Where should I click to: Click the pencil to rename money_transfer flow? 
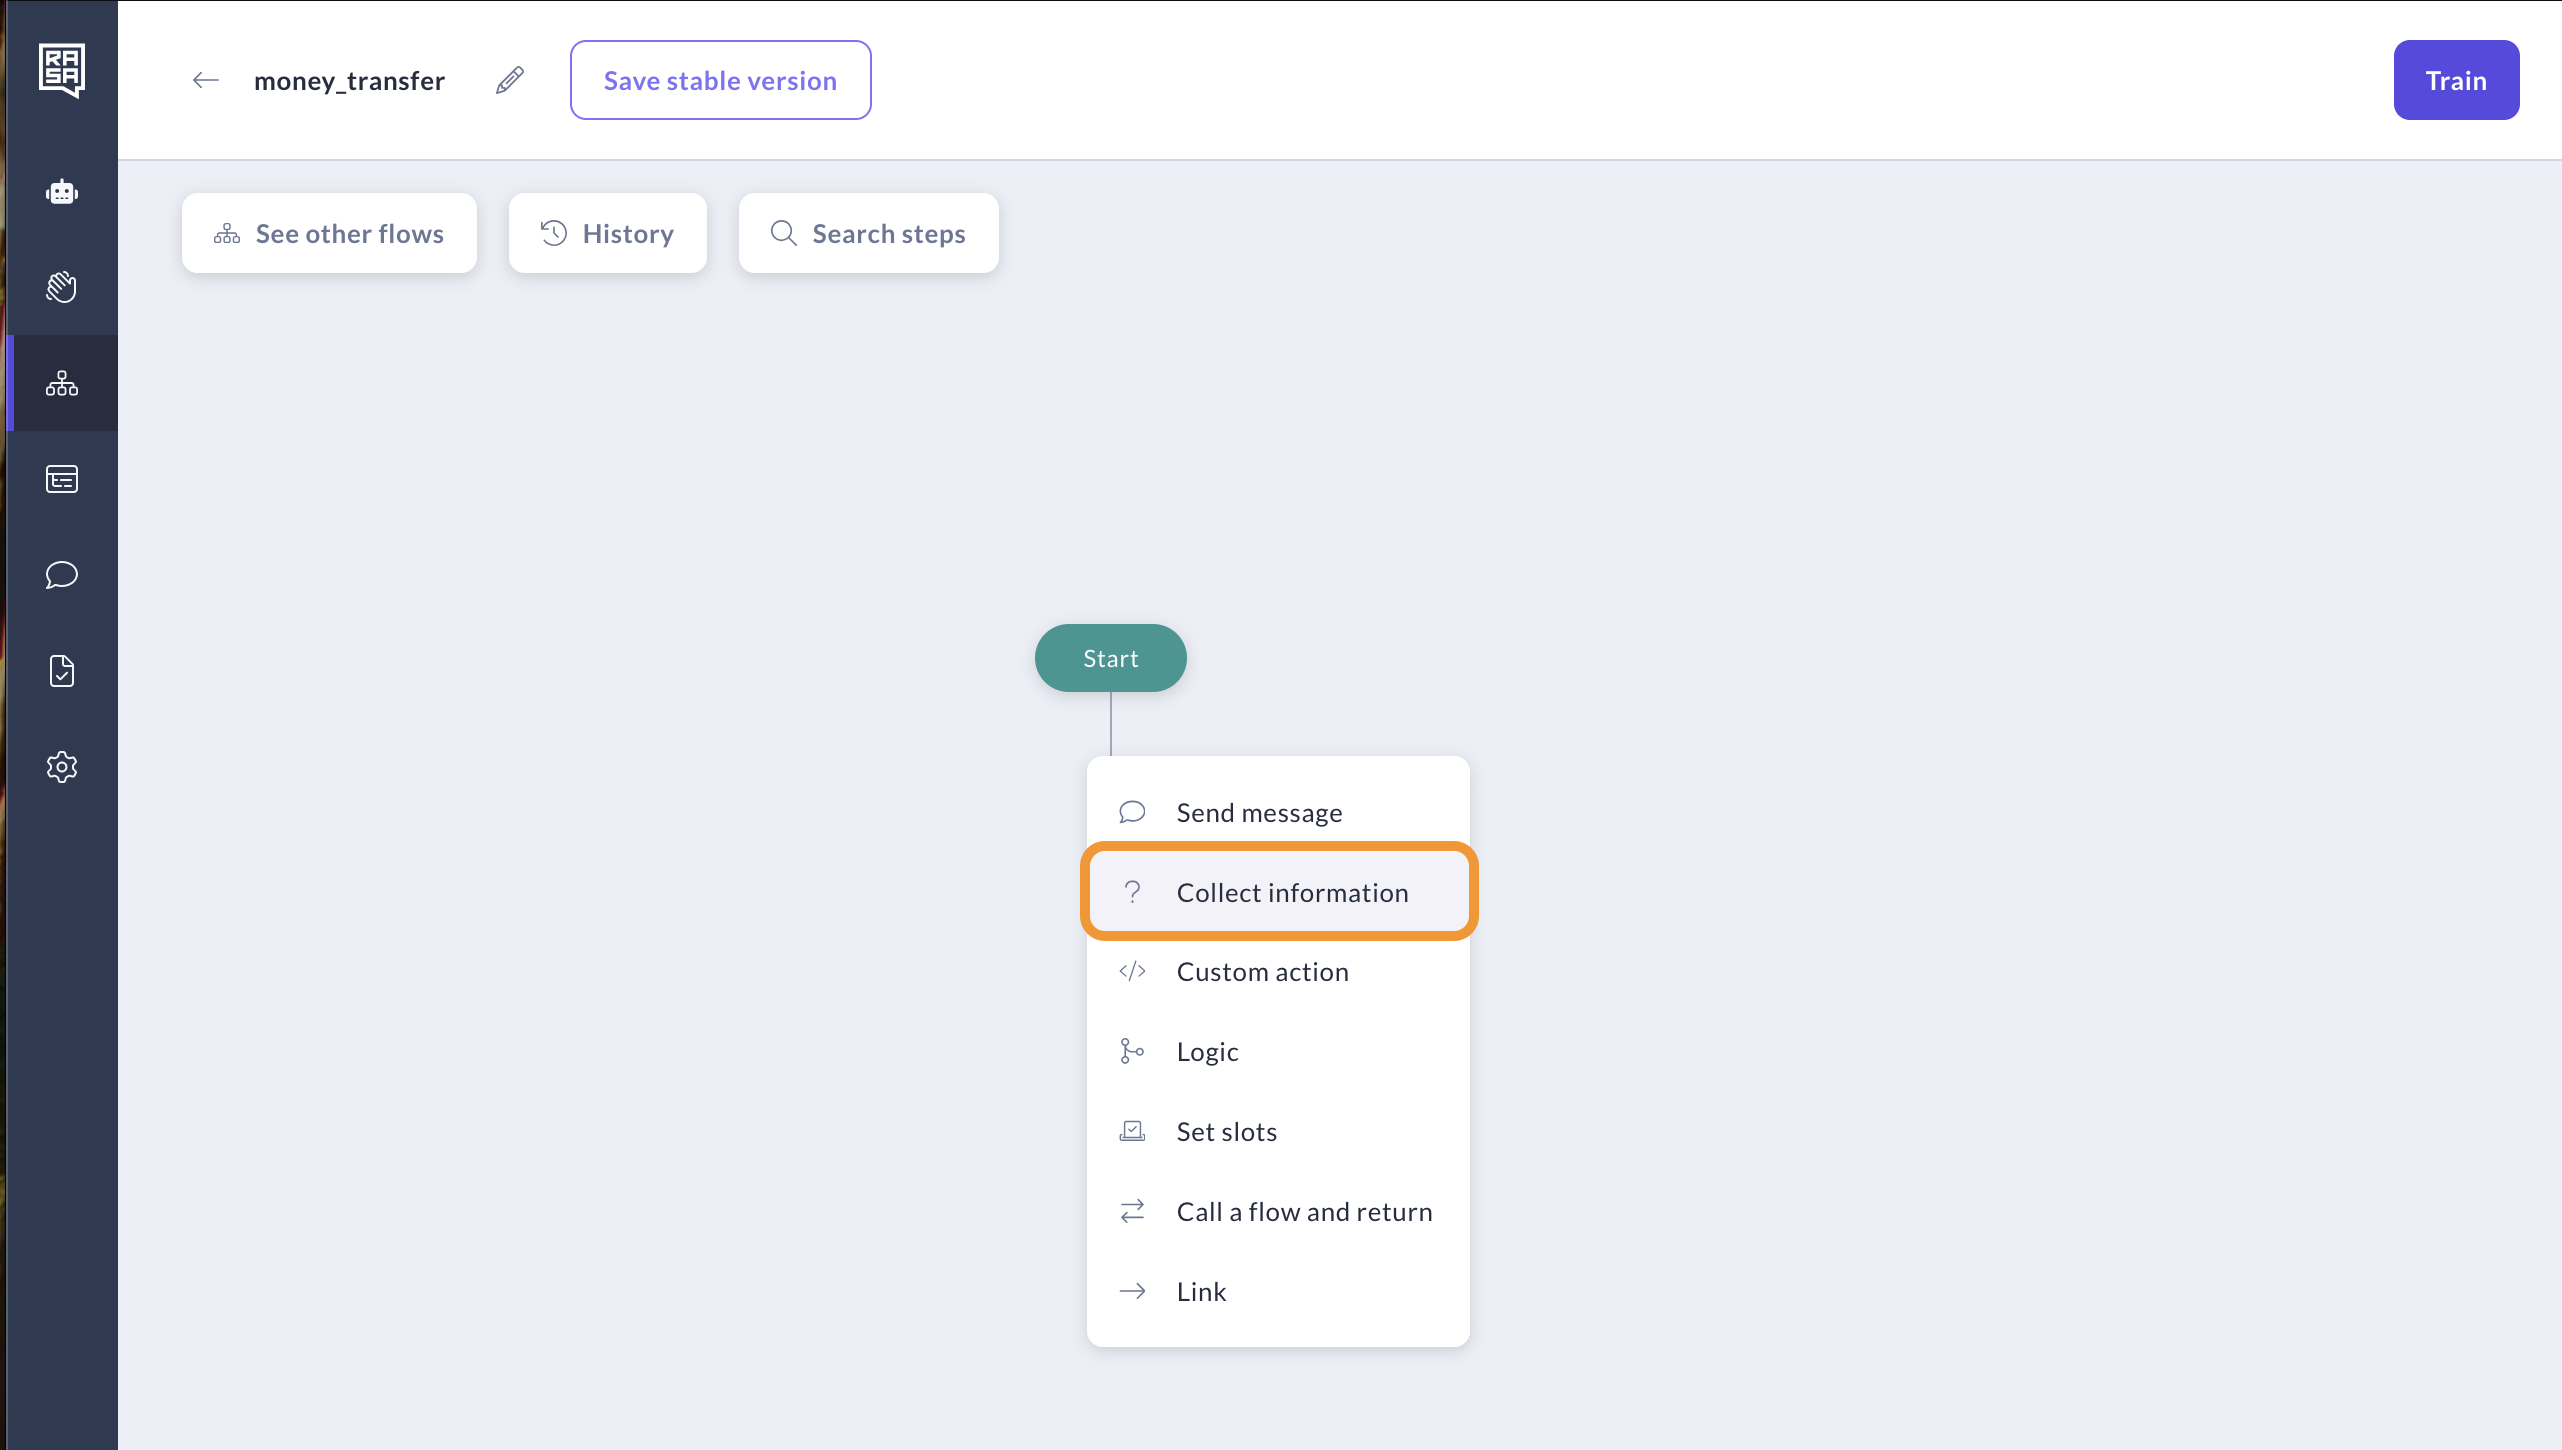[510, 79]
